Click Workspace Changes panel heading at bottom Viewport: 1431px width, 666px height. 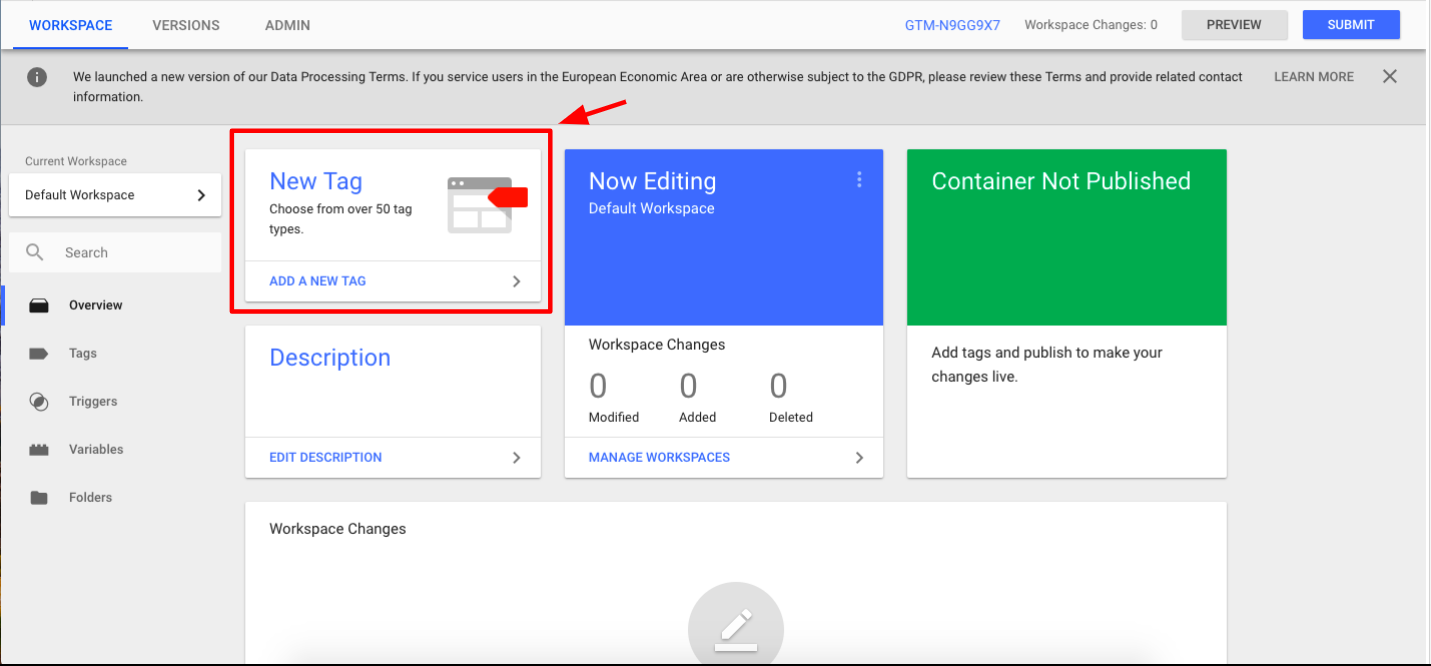[x=338, y=529]
